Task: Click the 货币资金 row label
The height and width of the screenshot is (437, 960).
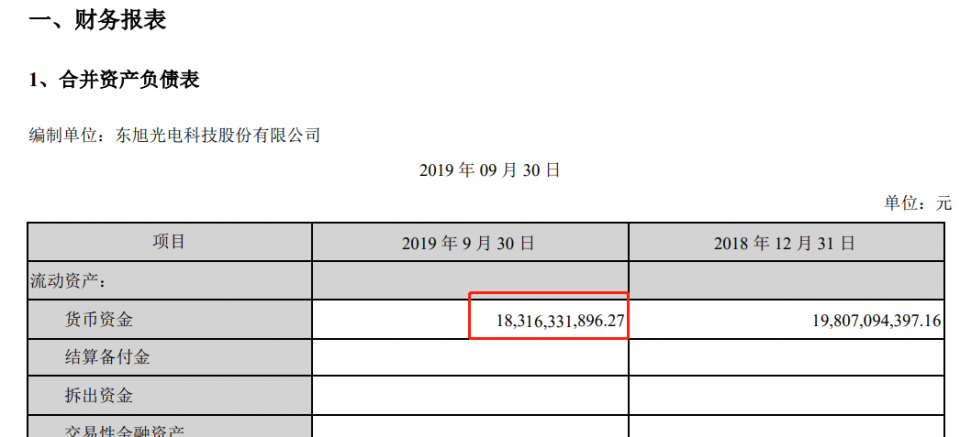Action: tap(99, 320)
